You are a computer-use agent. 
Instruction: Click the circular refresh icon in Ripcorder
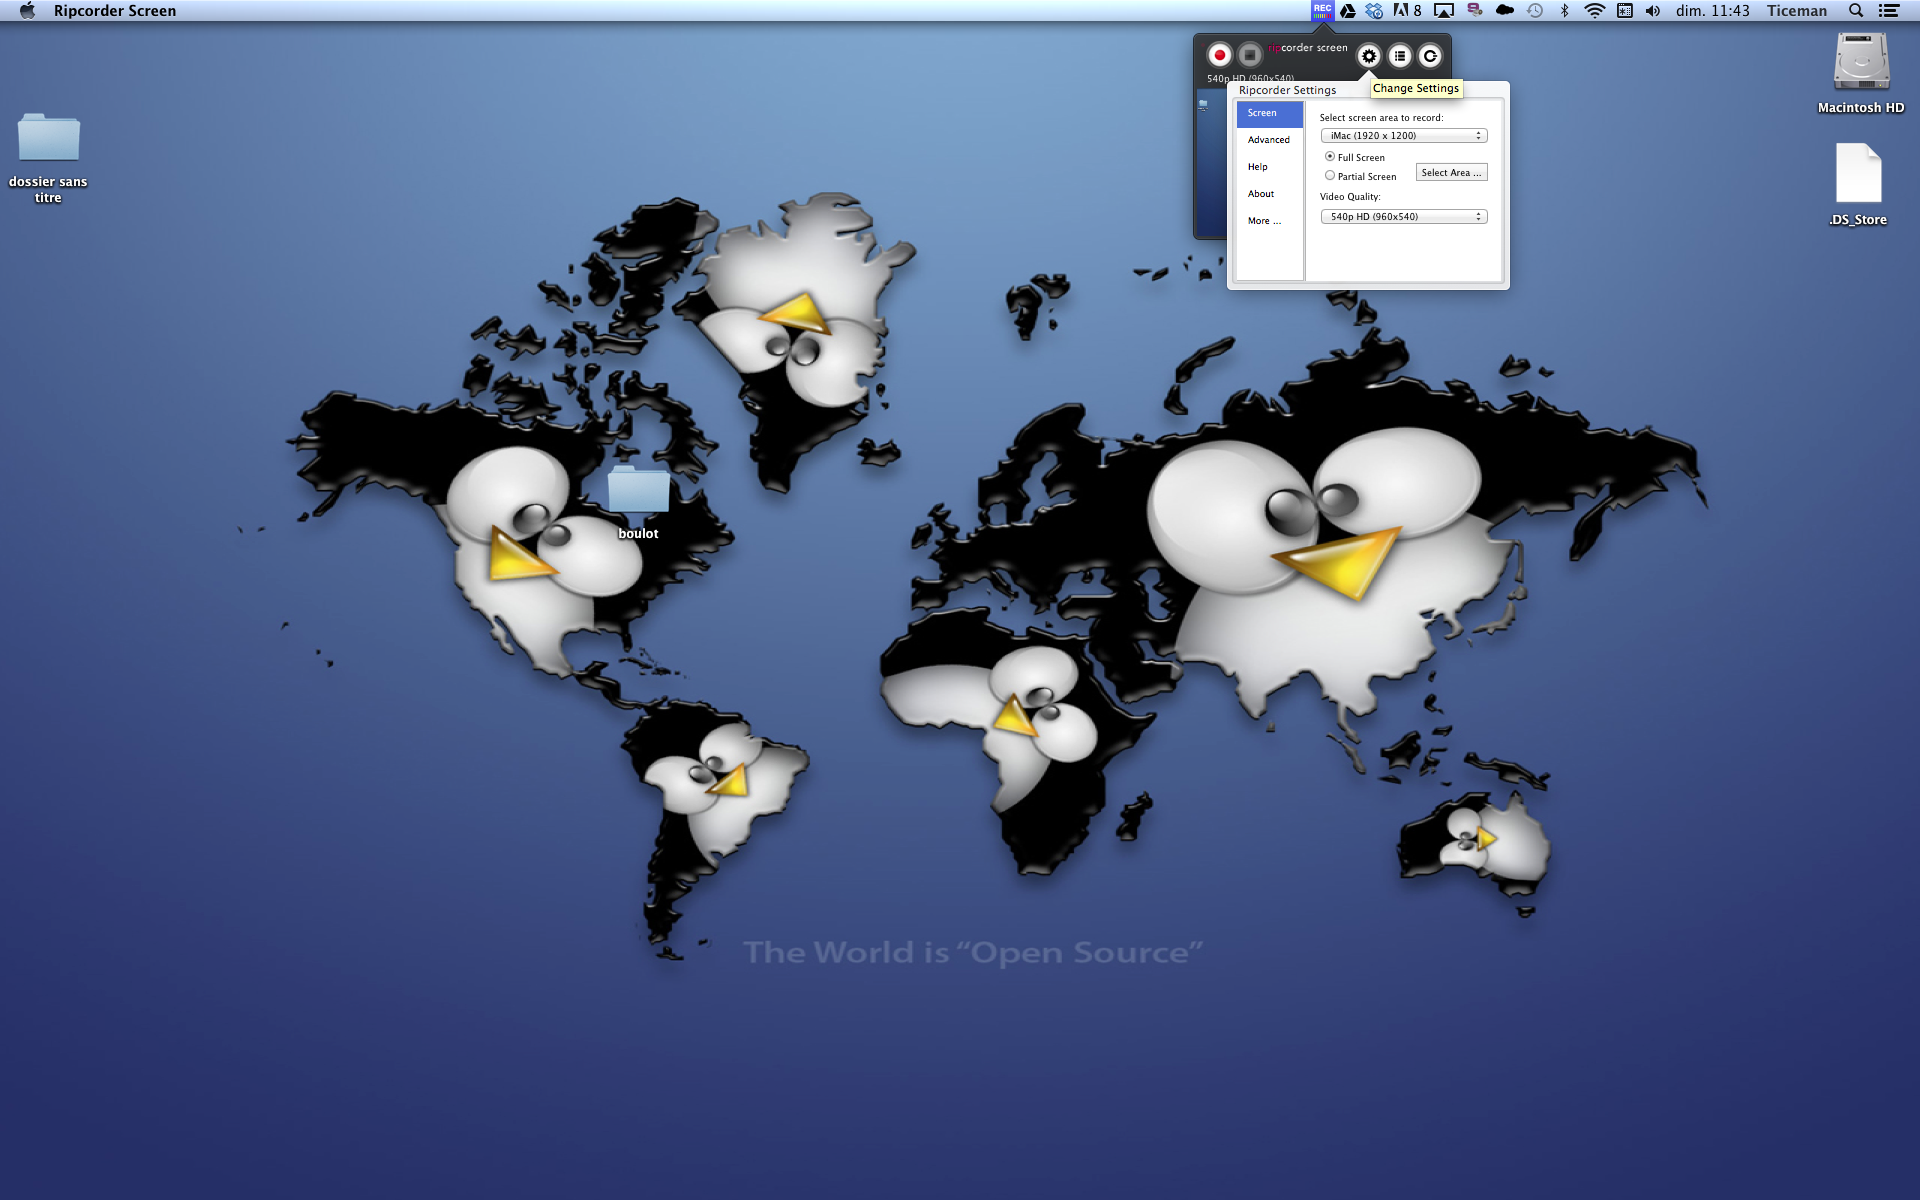1430,56
